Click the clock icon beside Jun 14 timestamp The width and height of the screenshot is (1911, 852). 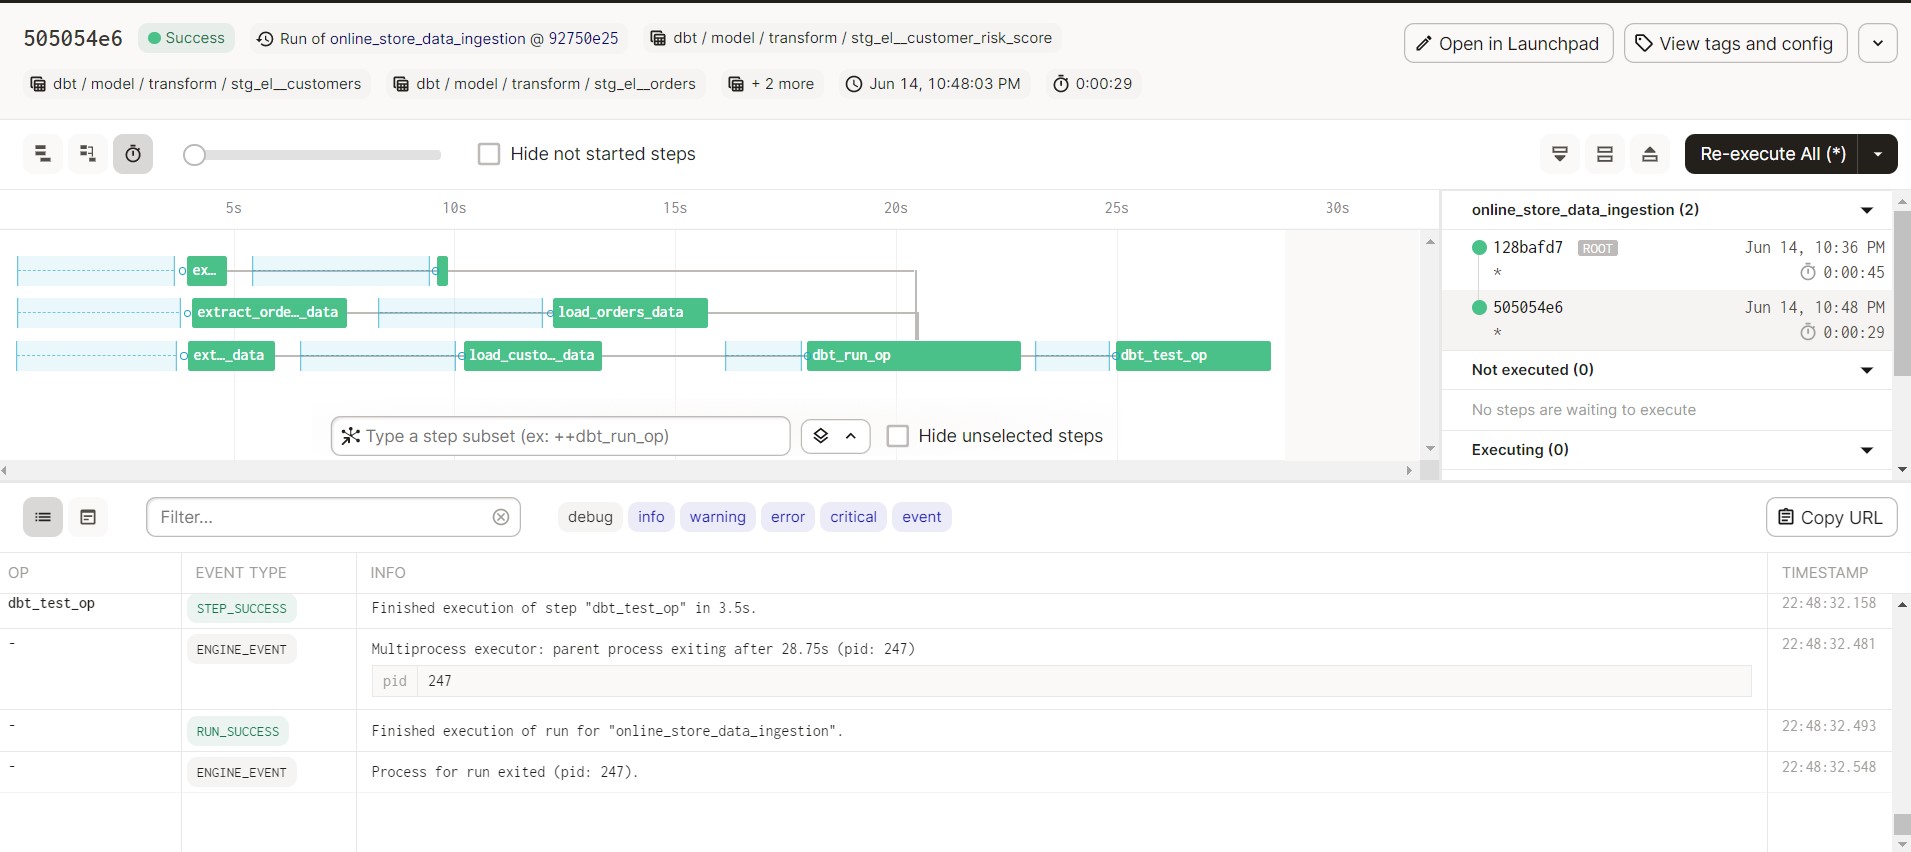tap(854, 84)
